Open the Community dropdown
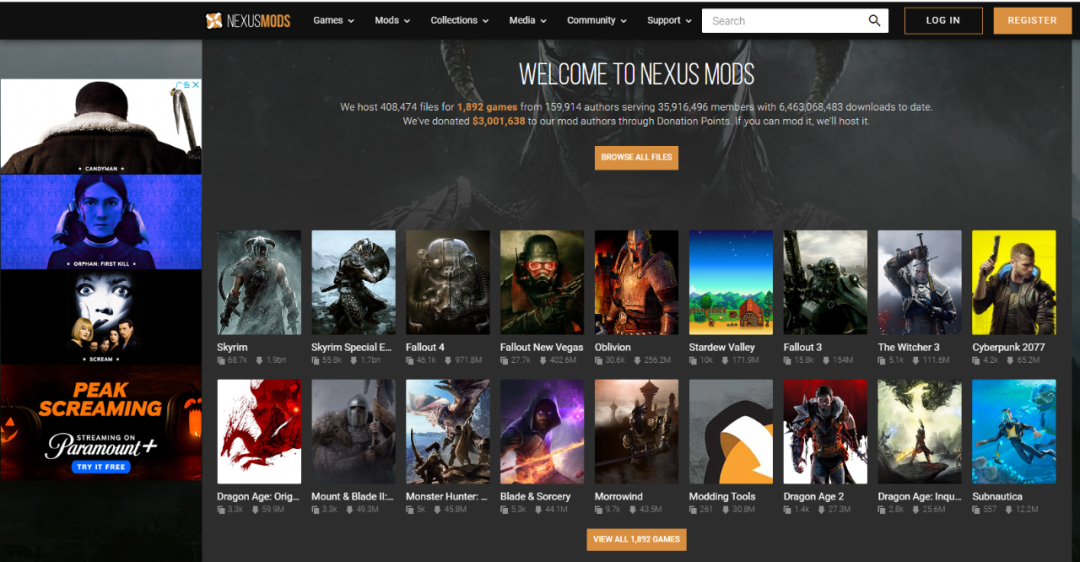The image size is (1080, 562). click(596, 21)
